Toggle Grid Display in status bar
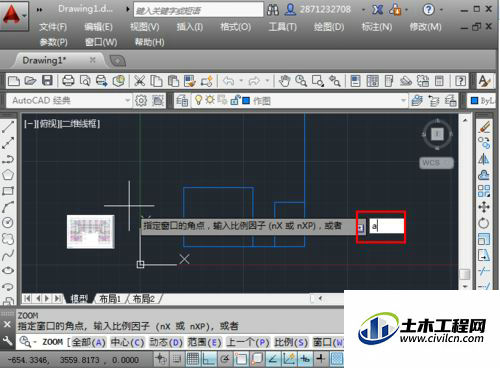Image resolution: width=500 pixels, height=368 pixels. click(x=193, y=359)
